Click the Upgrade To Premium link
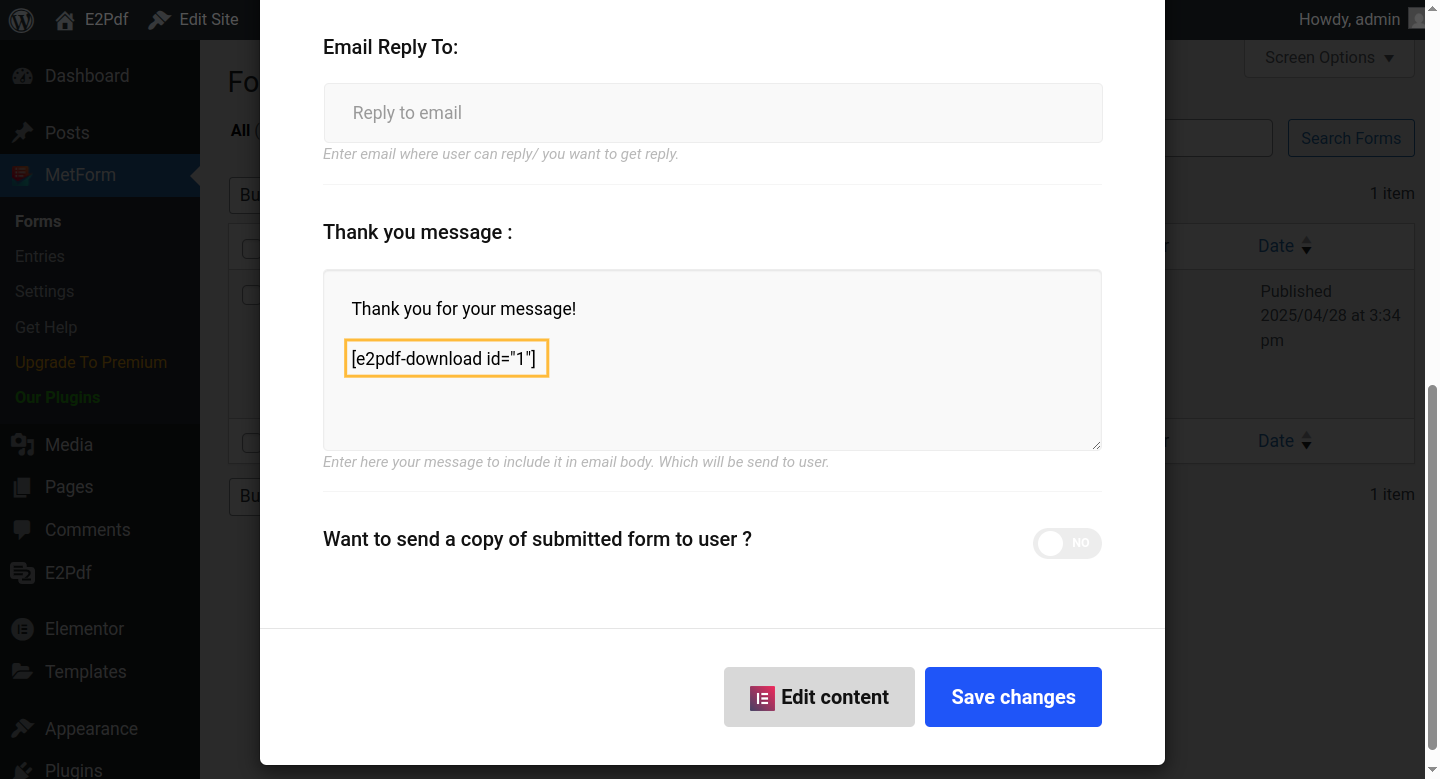 91,362
